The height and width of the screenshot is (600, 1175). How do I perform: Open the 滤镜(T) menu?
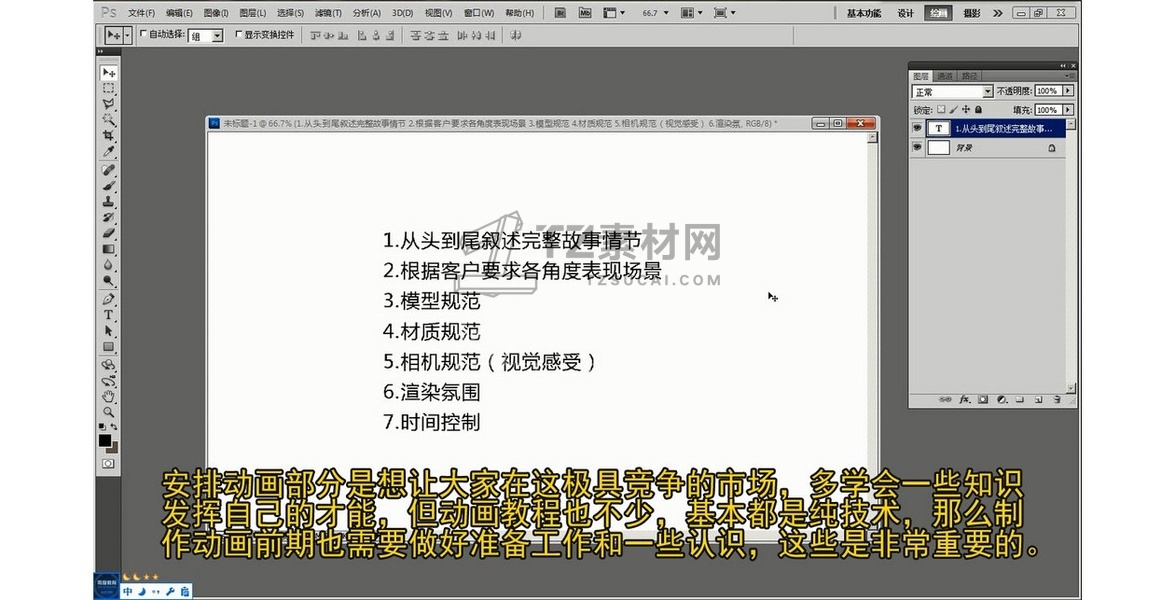click(327, 13)
